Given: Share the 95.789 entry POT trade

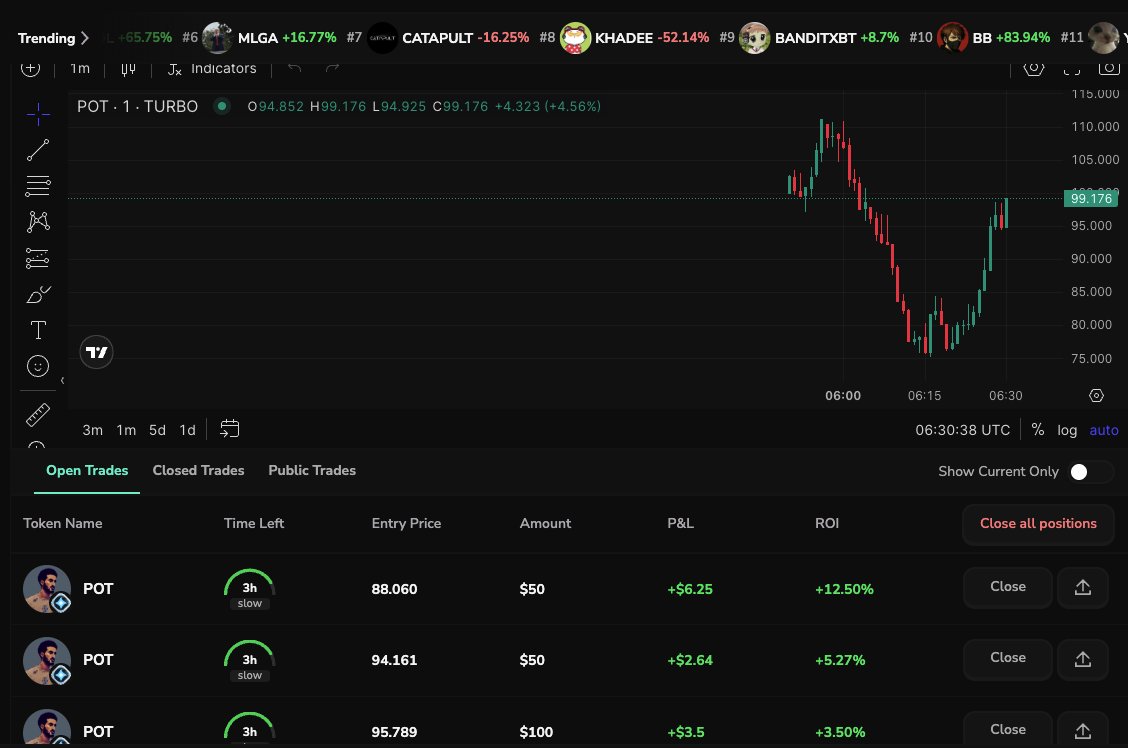Looking at the screenshot, I should pos(1083,730).
